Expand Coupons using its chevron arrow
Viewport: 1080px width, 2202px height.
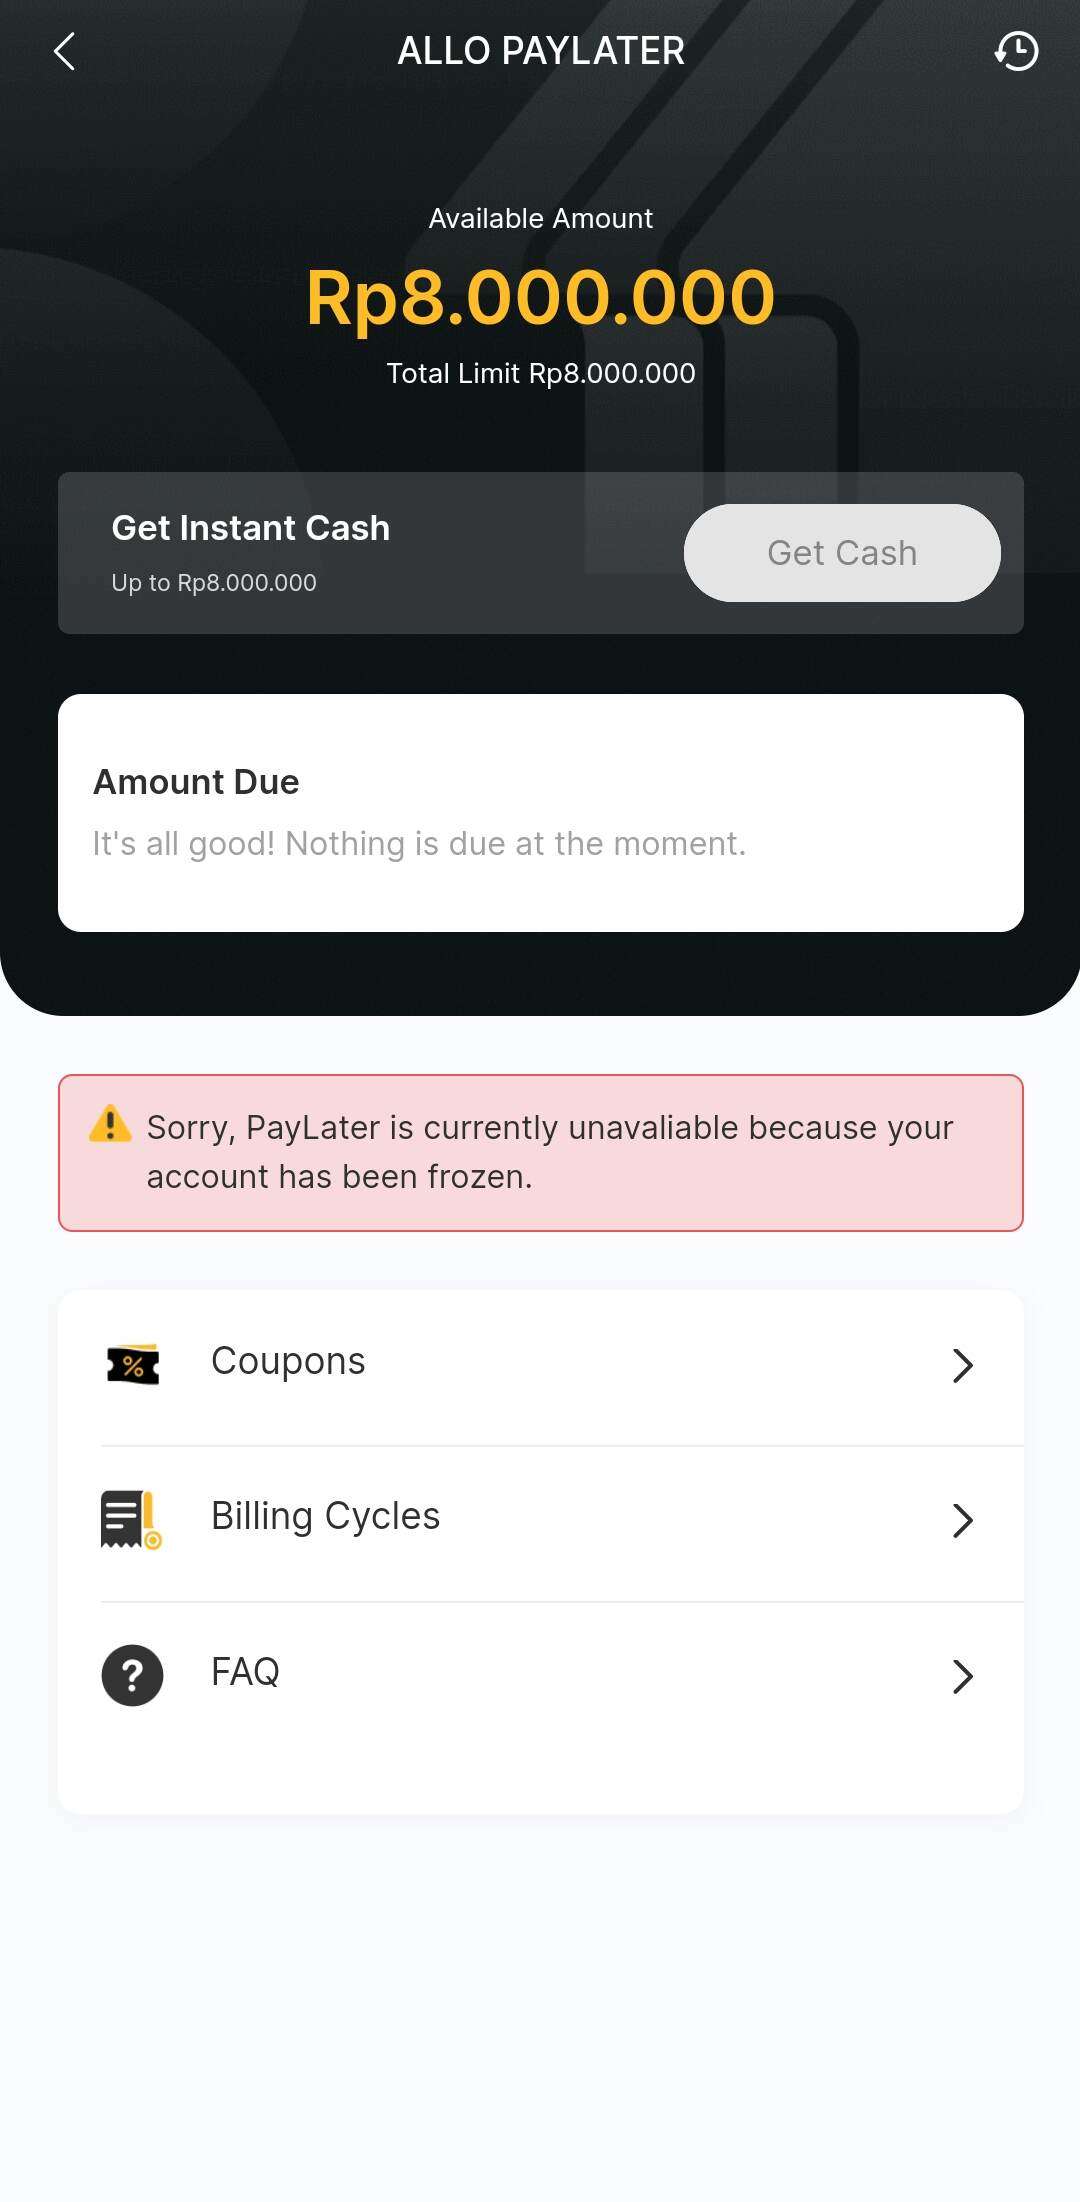click(x=962, y=1365)
